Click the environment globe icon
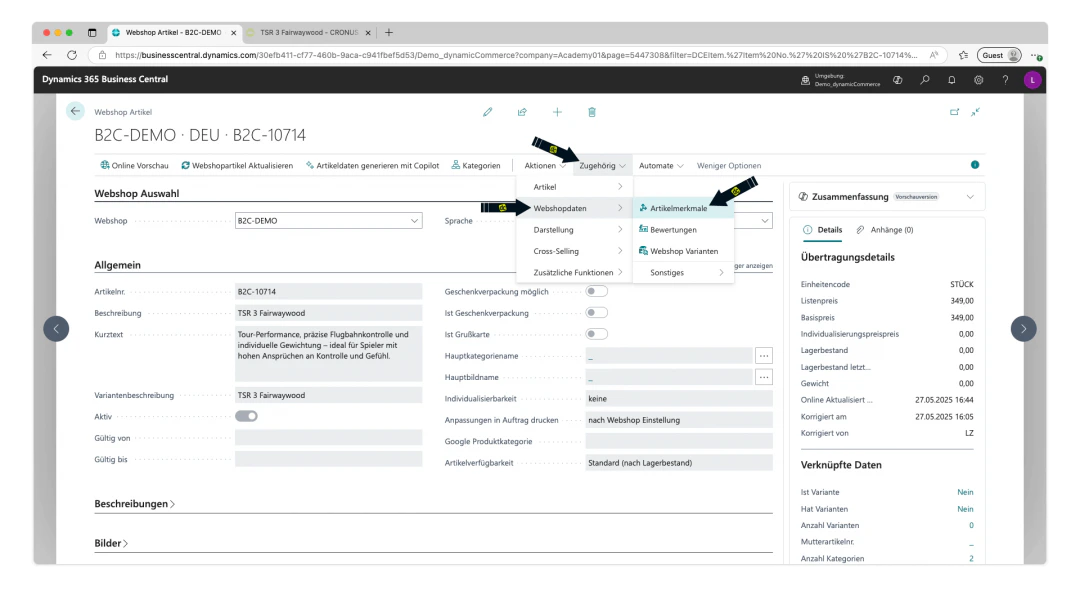The image size is (1080, 608). click(805, 80)
